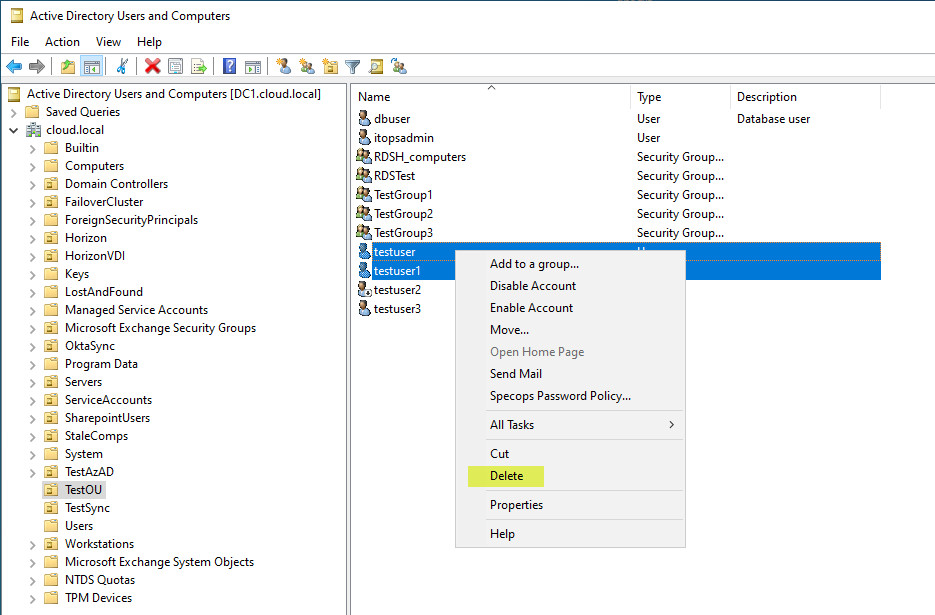The width and height of the screenshot is (935, 615).
Task: Expand the TestAzAD OU
Action: pyautogui.click(x=33, y=472)
